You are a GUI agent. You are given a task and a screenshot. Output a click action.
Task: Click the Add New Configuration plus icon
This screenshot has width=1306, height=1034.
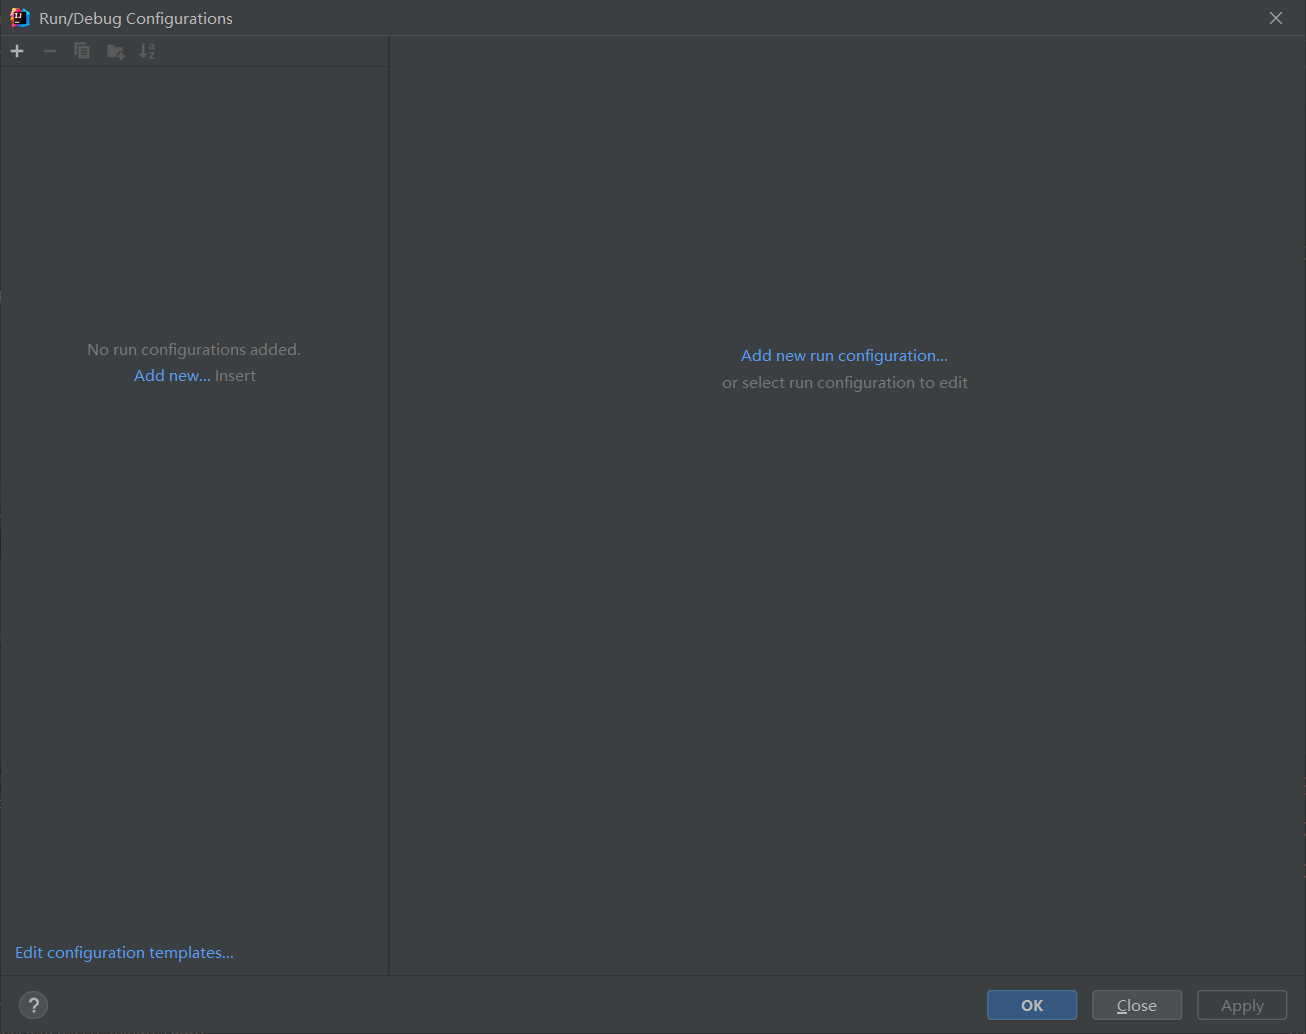(x=17, y=51)
